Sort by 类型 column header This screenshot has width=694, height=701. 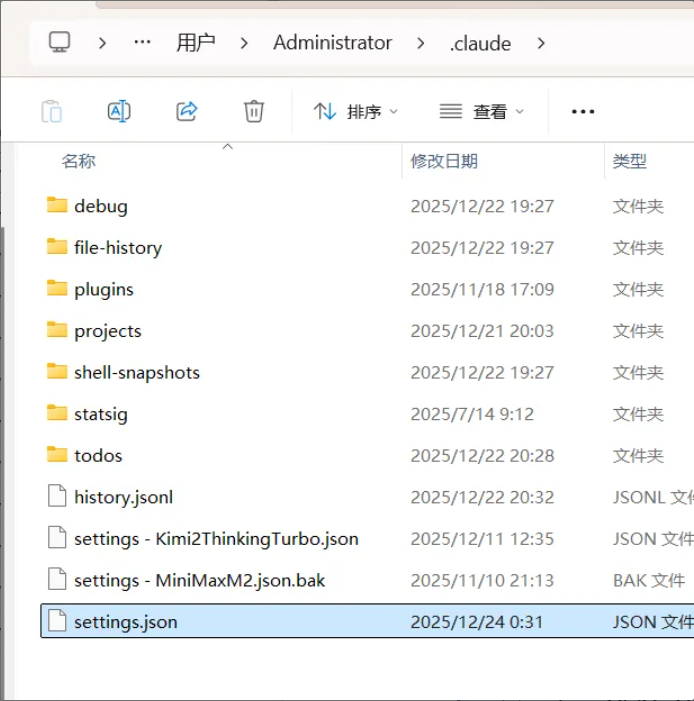coord(630,161)
